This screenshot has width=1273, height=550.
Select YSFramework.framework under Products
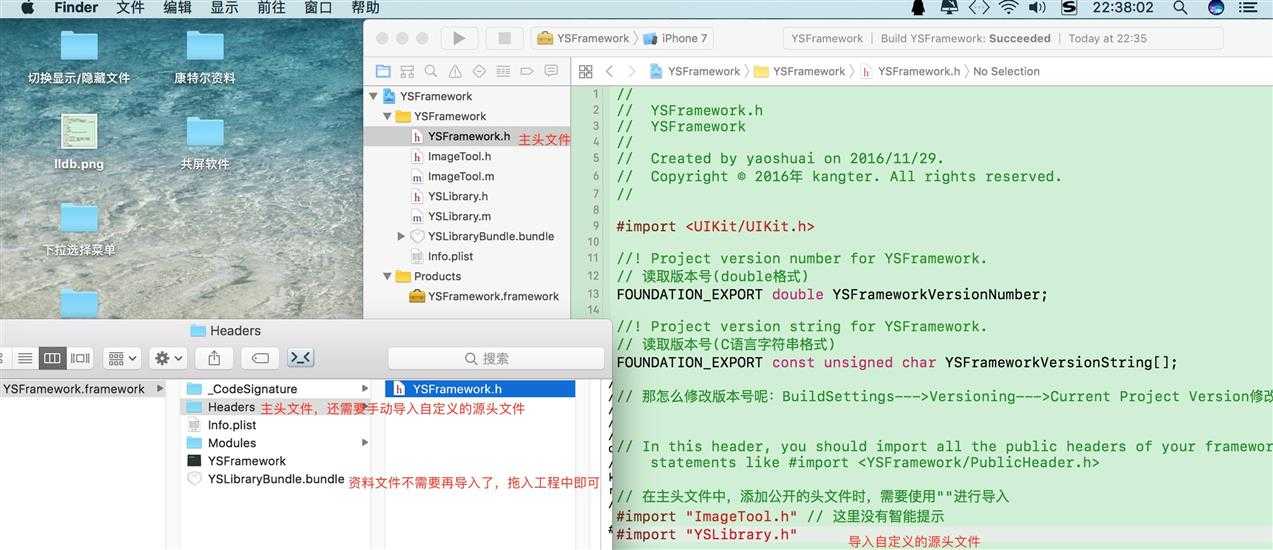493,297
